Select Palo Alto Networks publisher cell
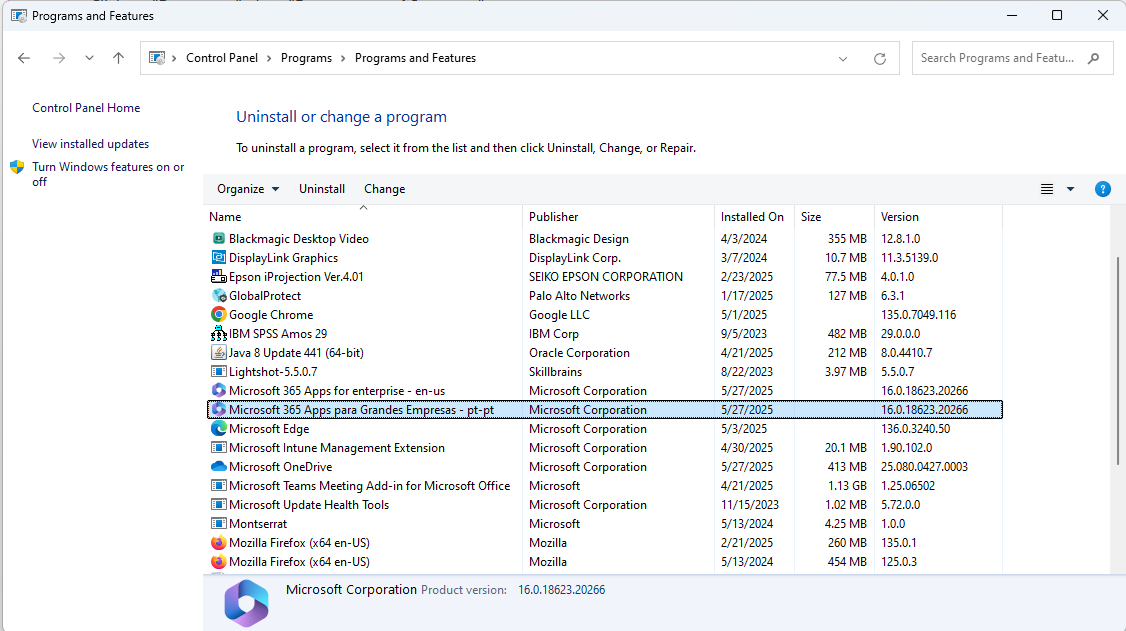The image size is (1126, 631). click(x=580, y=296)
